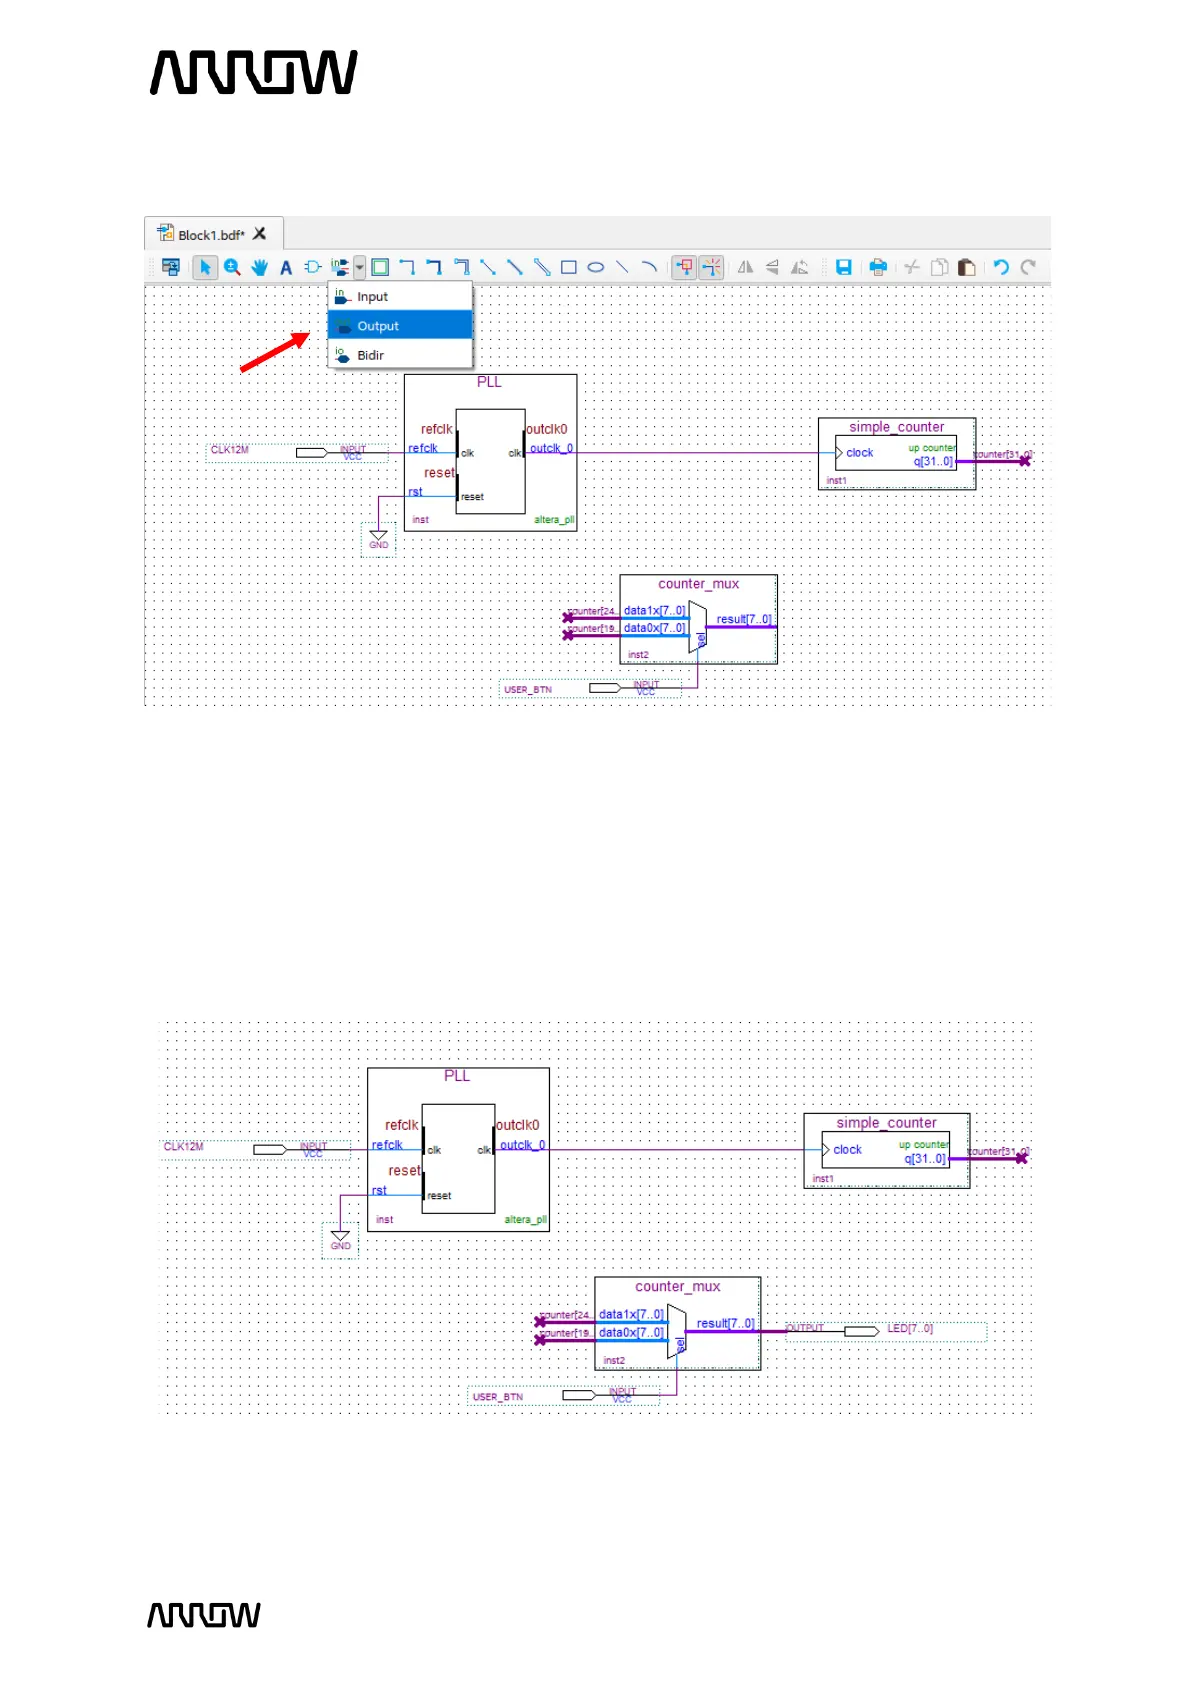Pick the Line drawing tool
The width and height of the screenshot is (1191, 1684).
pos(622,267)
